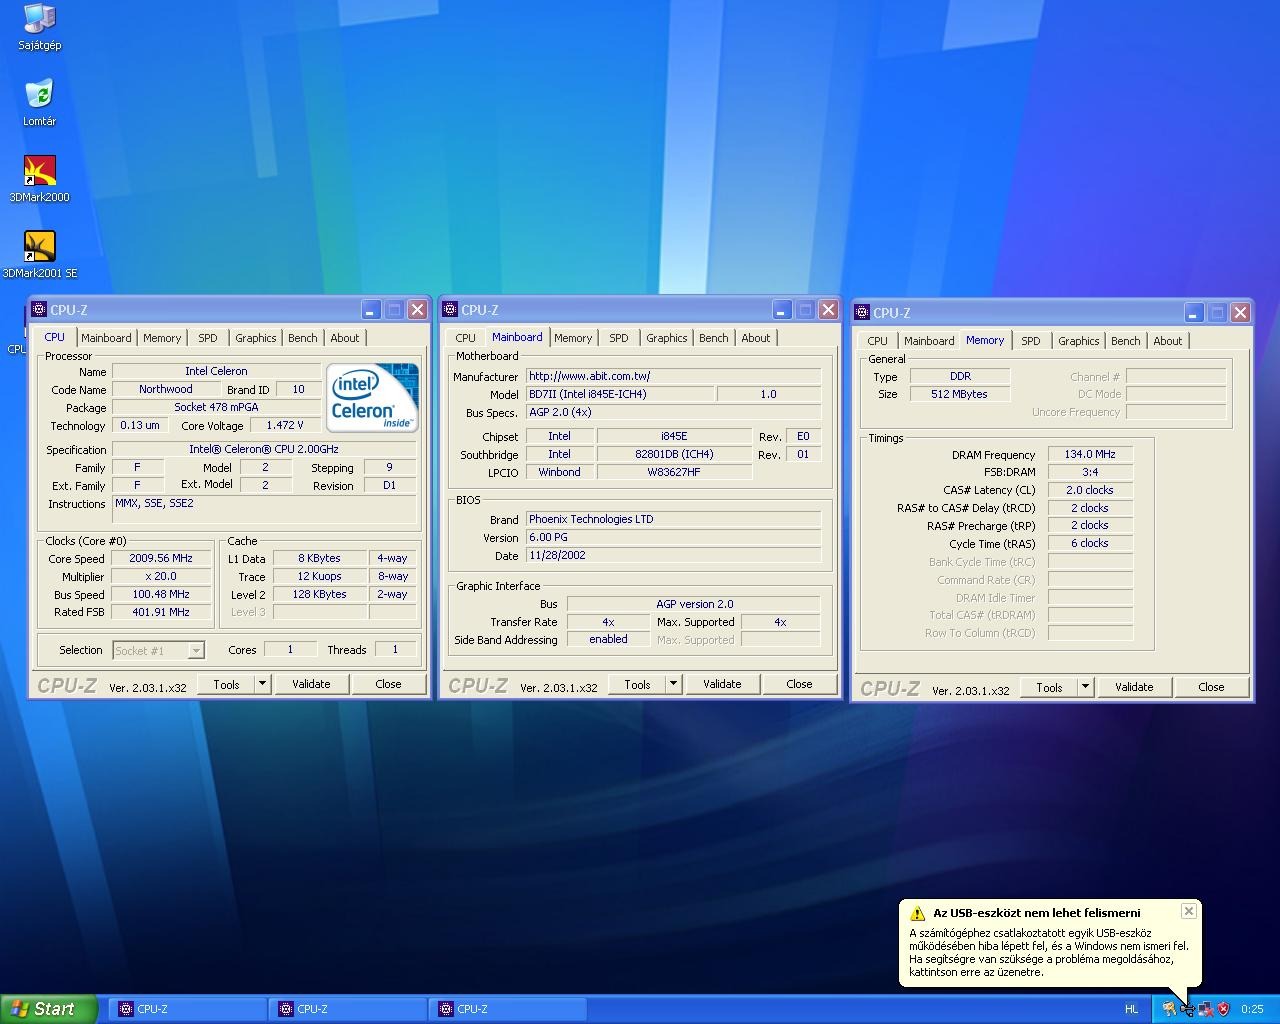
Task: Launch the 3DMark2001 SE desktop shortcut
Action: pyautogui.click(x=39, y=255)
